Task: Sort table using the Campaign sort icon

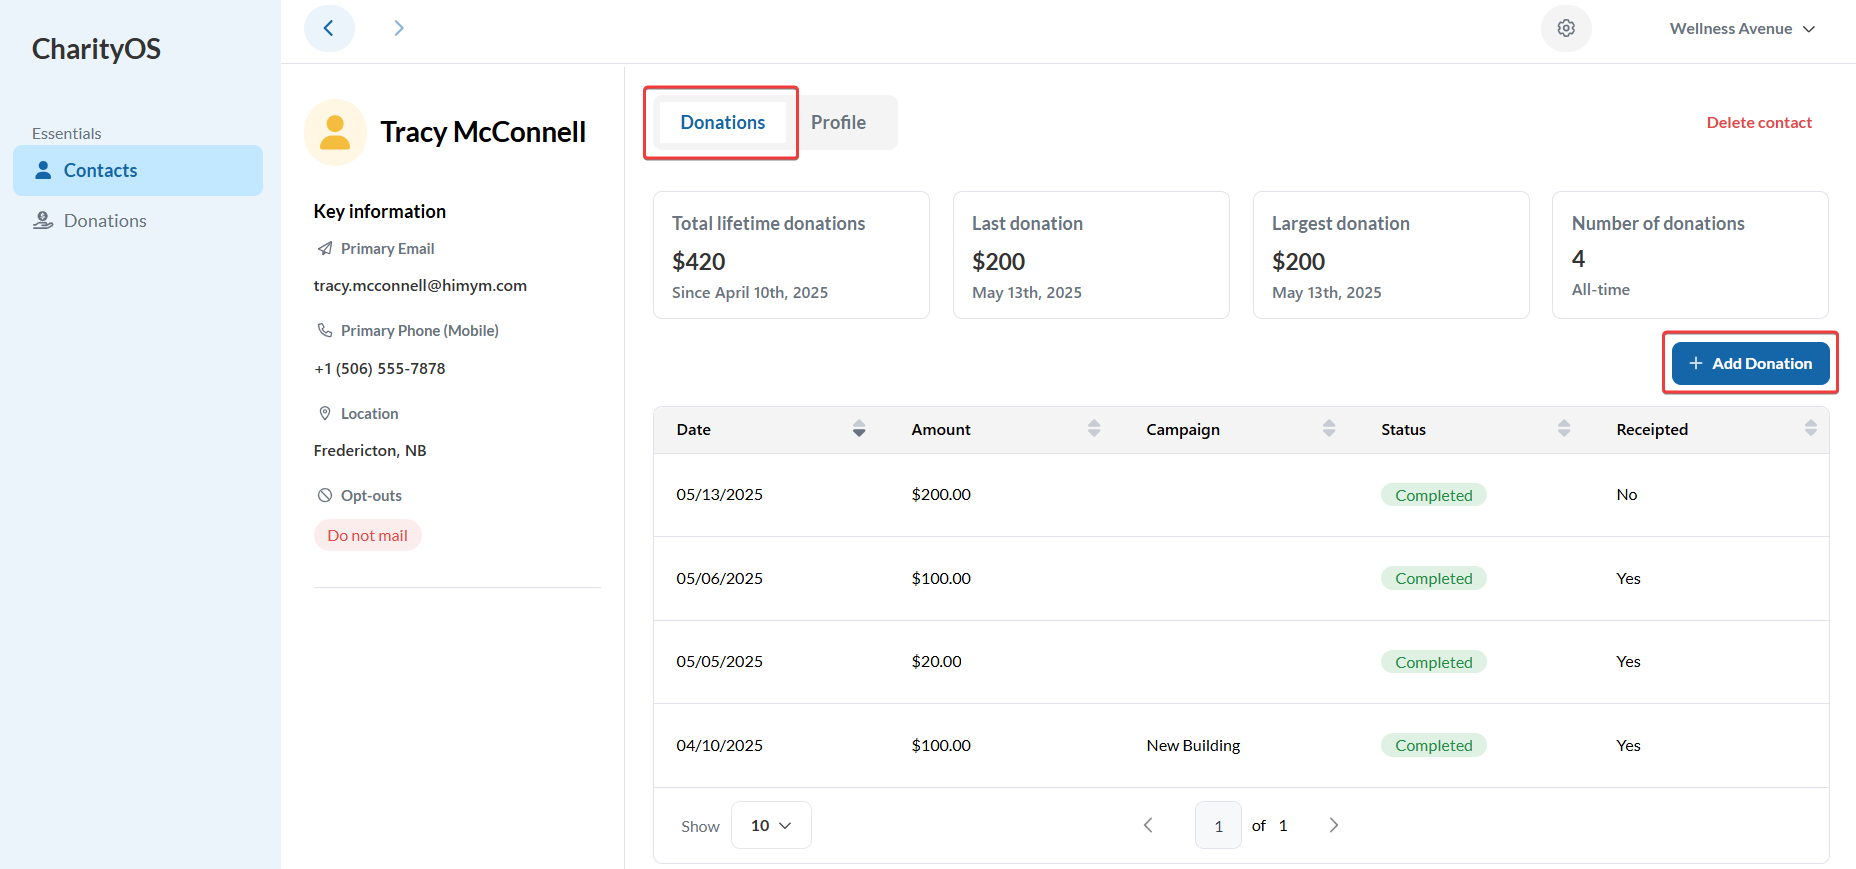Action: pyautogui.click(x=1328, y=429)
